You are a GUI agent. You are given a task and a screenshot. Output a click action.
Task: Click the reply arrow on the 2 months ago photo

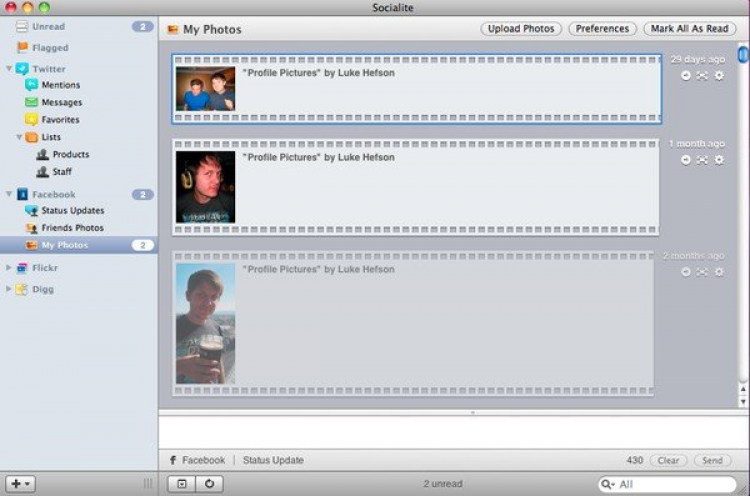pyautogui.click(x=686, y=272)
